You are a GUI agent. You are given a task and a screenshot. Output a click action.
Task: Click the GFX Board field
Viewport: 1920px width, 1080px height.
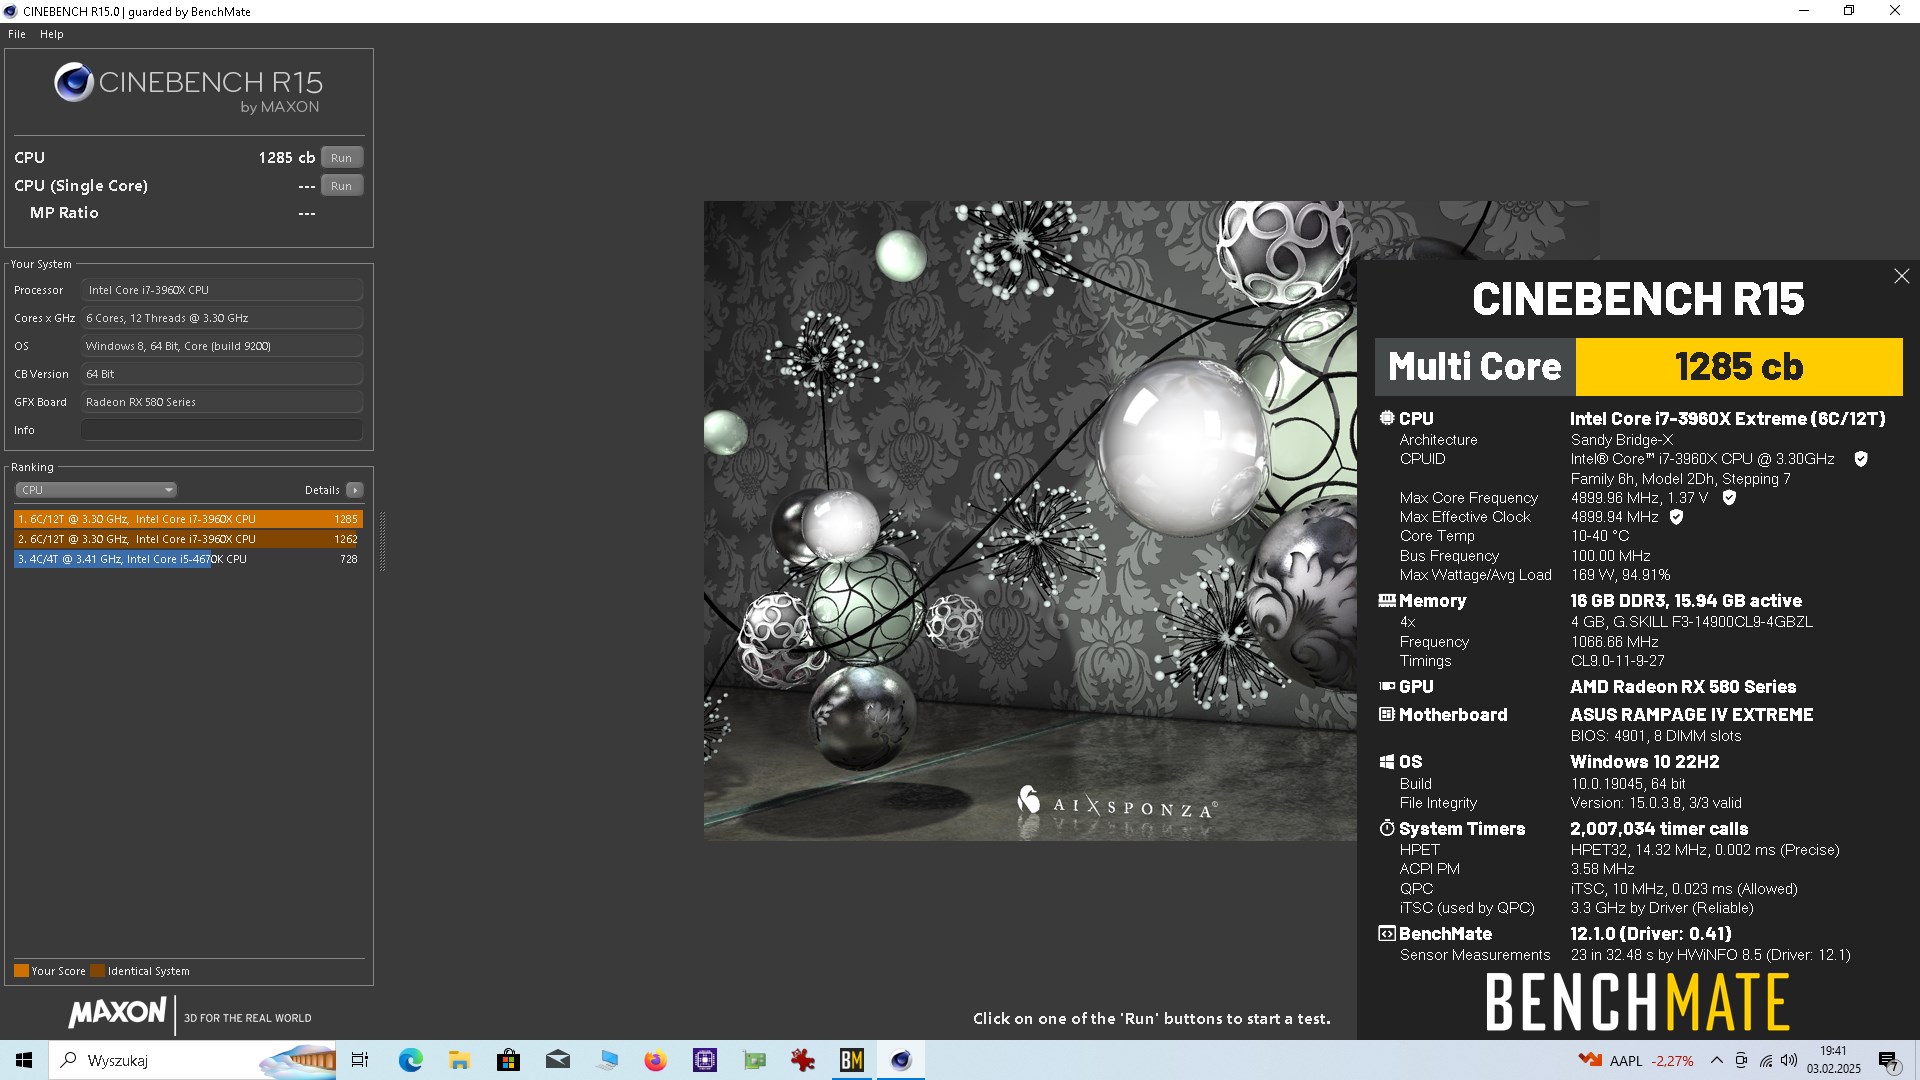[x=222, y=402]
